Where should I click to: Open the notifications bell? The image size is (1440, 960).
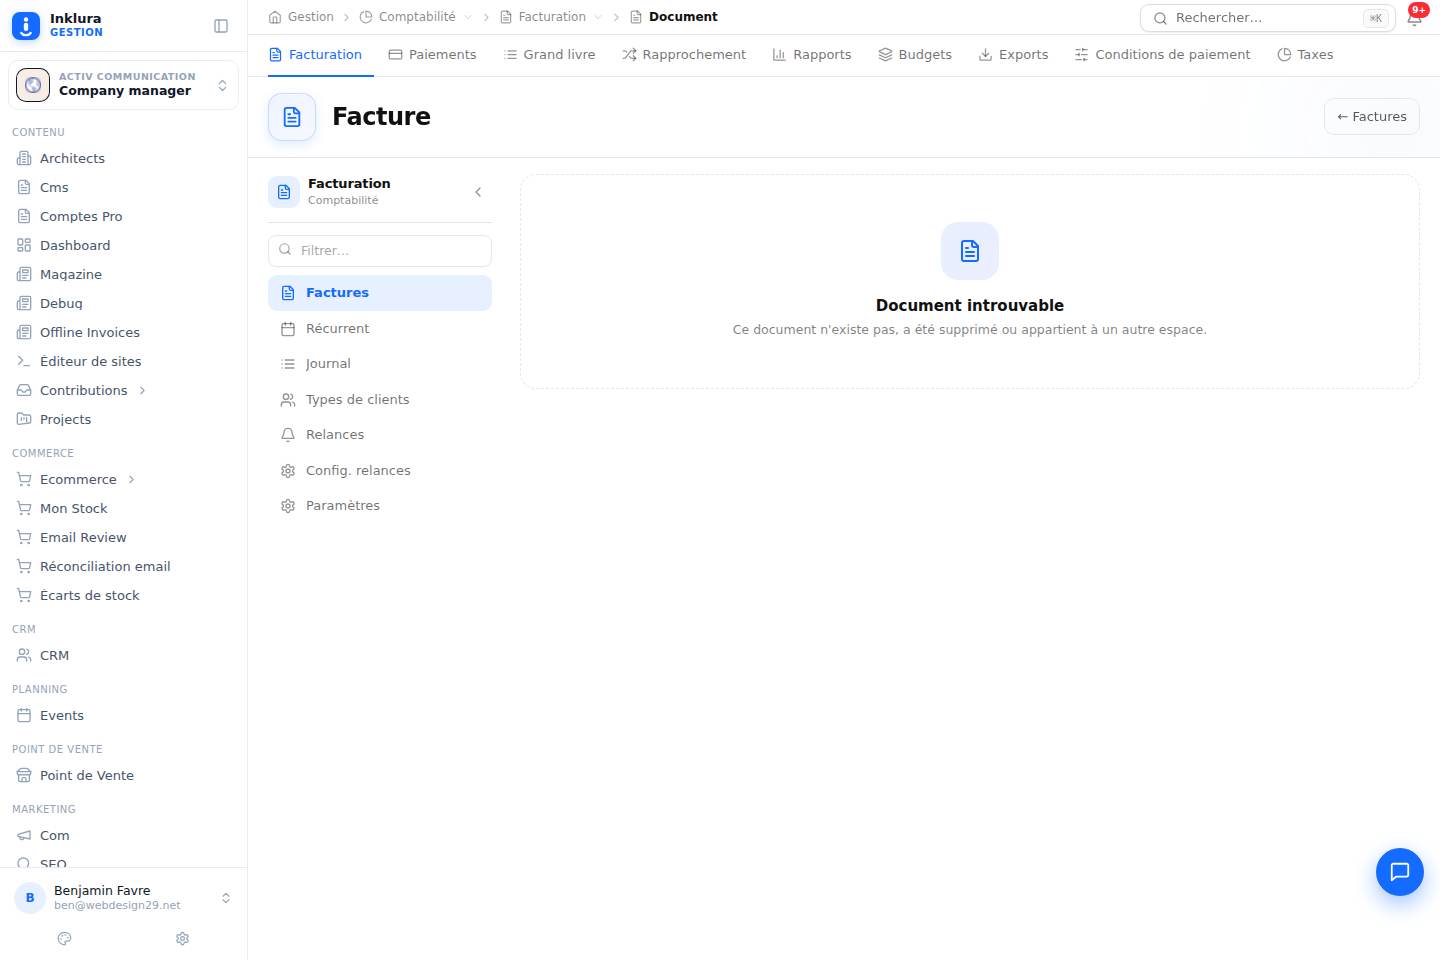pos(1414,18)
